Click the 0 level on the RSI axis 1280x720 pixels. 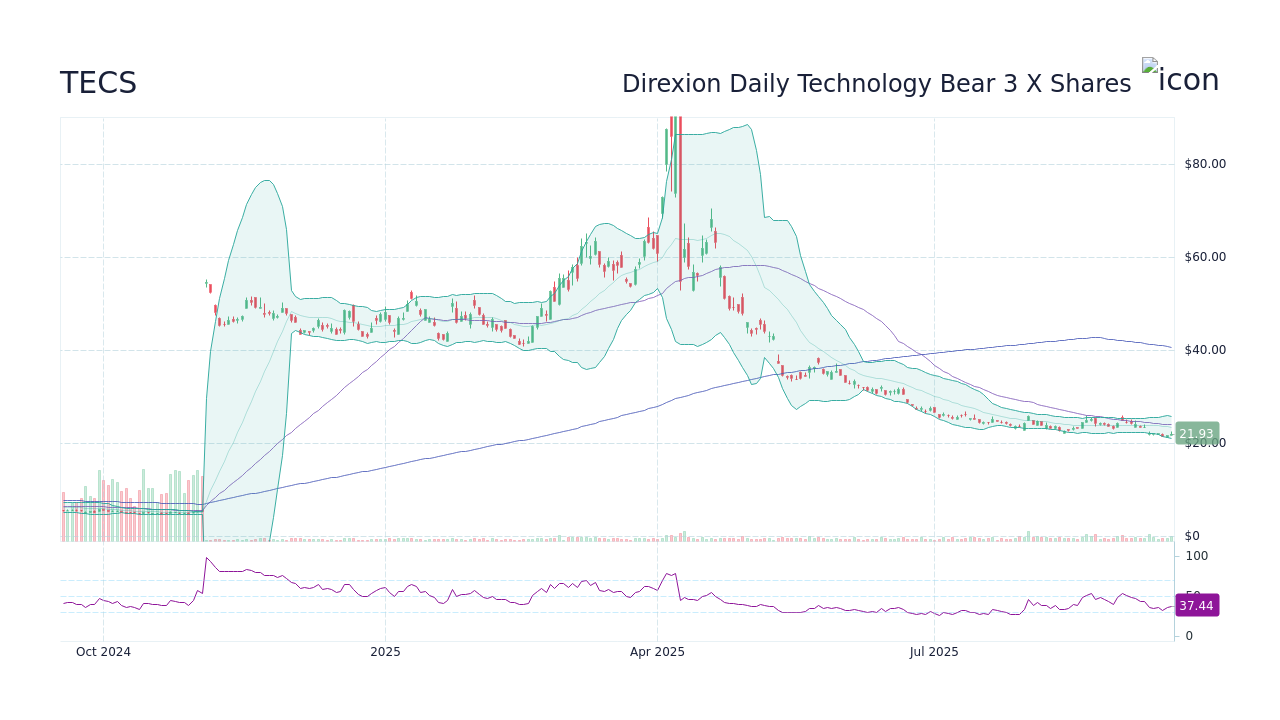tap(1189, 636)
